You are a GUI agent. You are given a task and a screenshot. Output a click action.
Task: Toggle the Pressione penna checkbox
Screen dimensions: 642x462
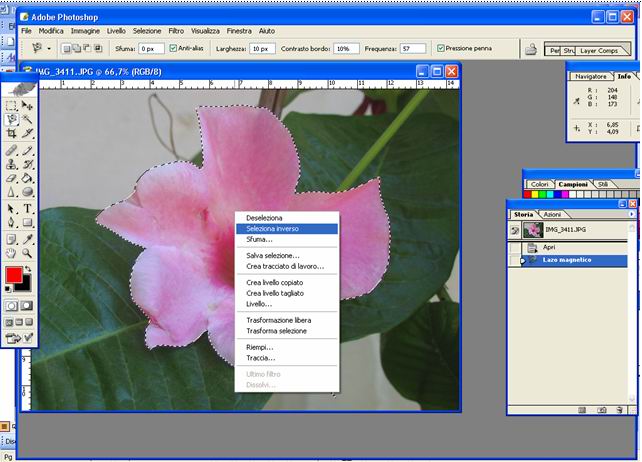[441, 48]
